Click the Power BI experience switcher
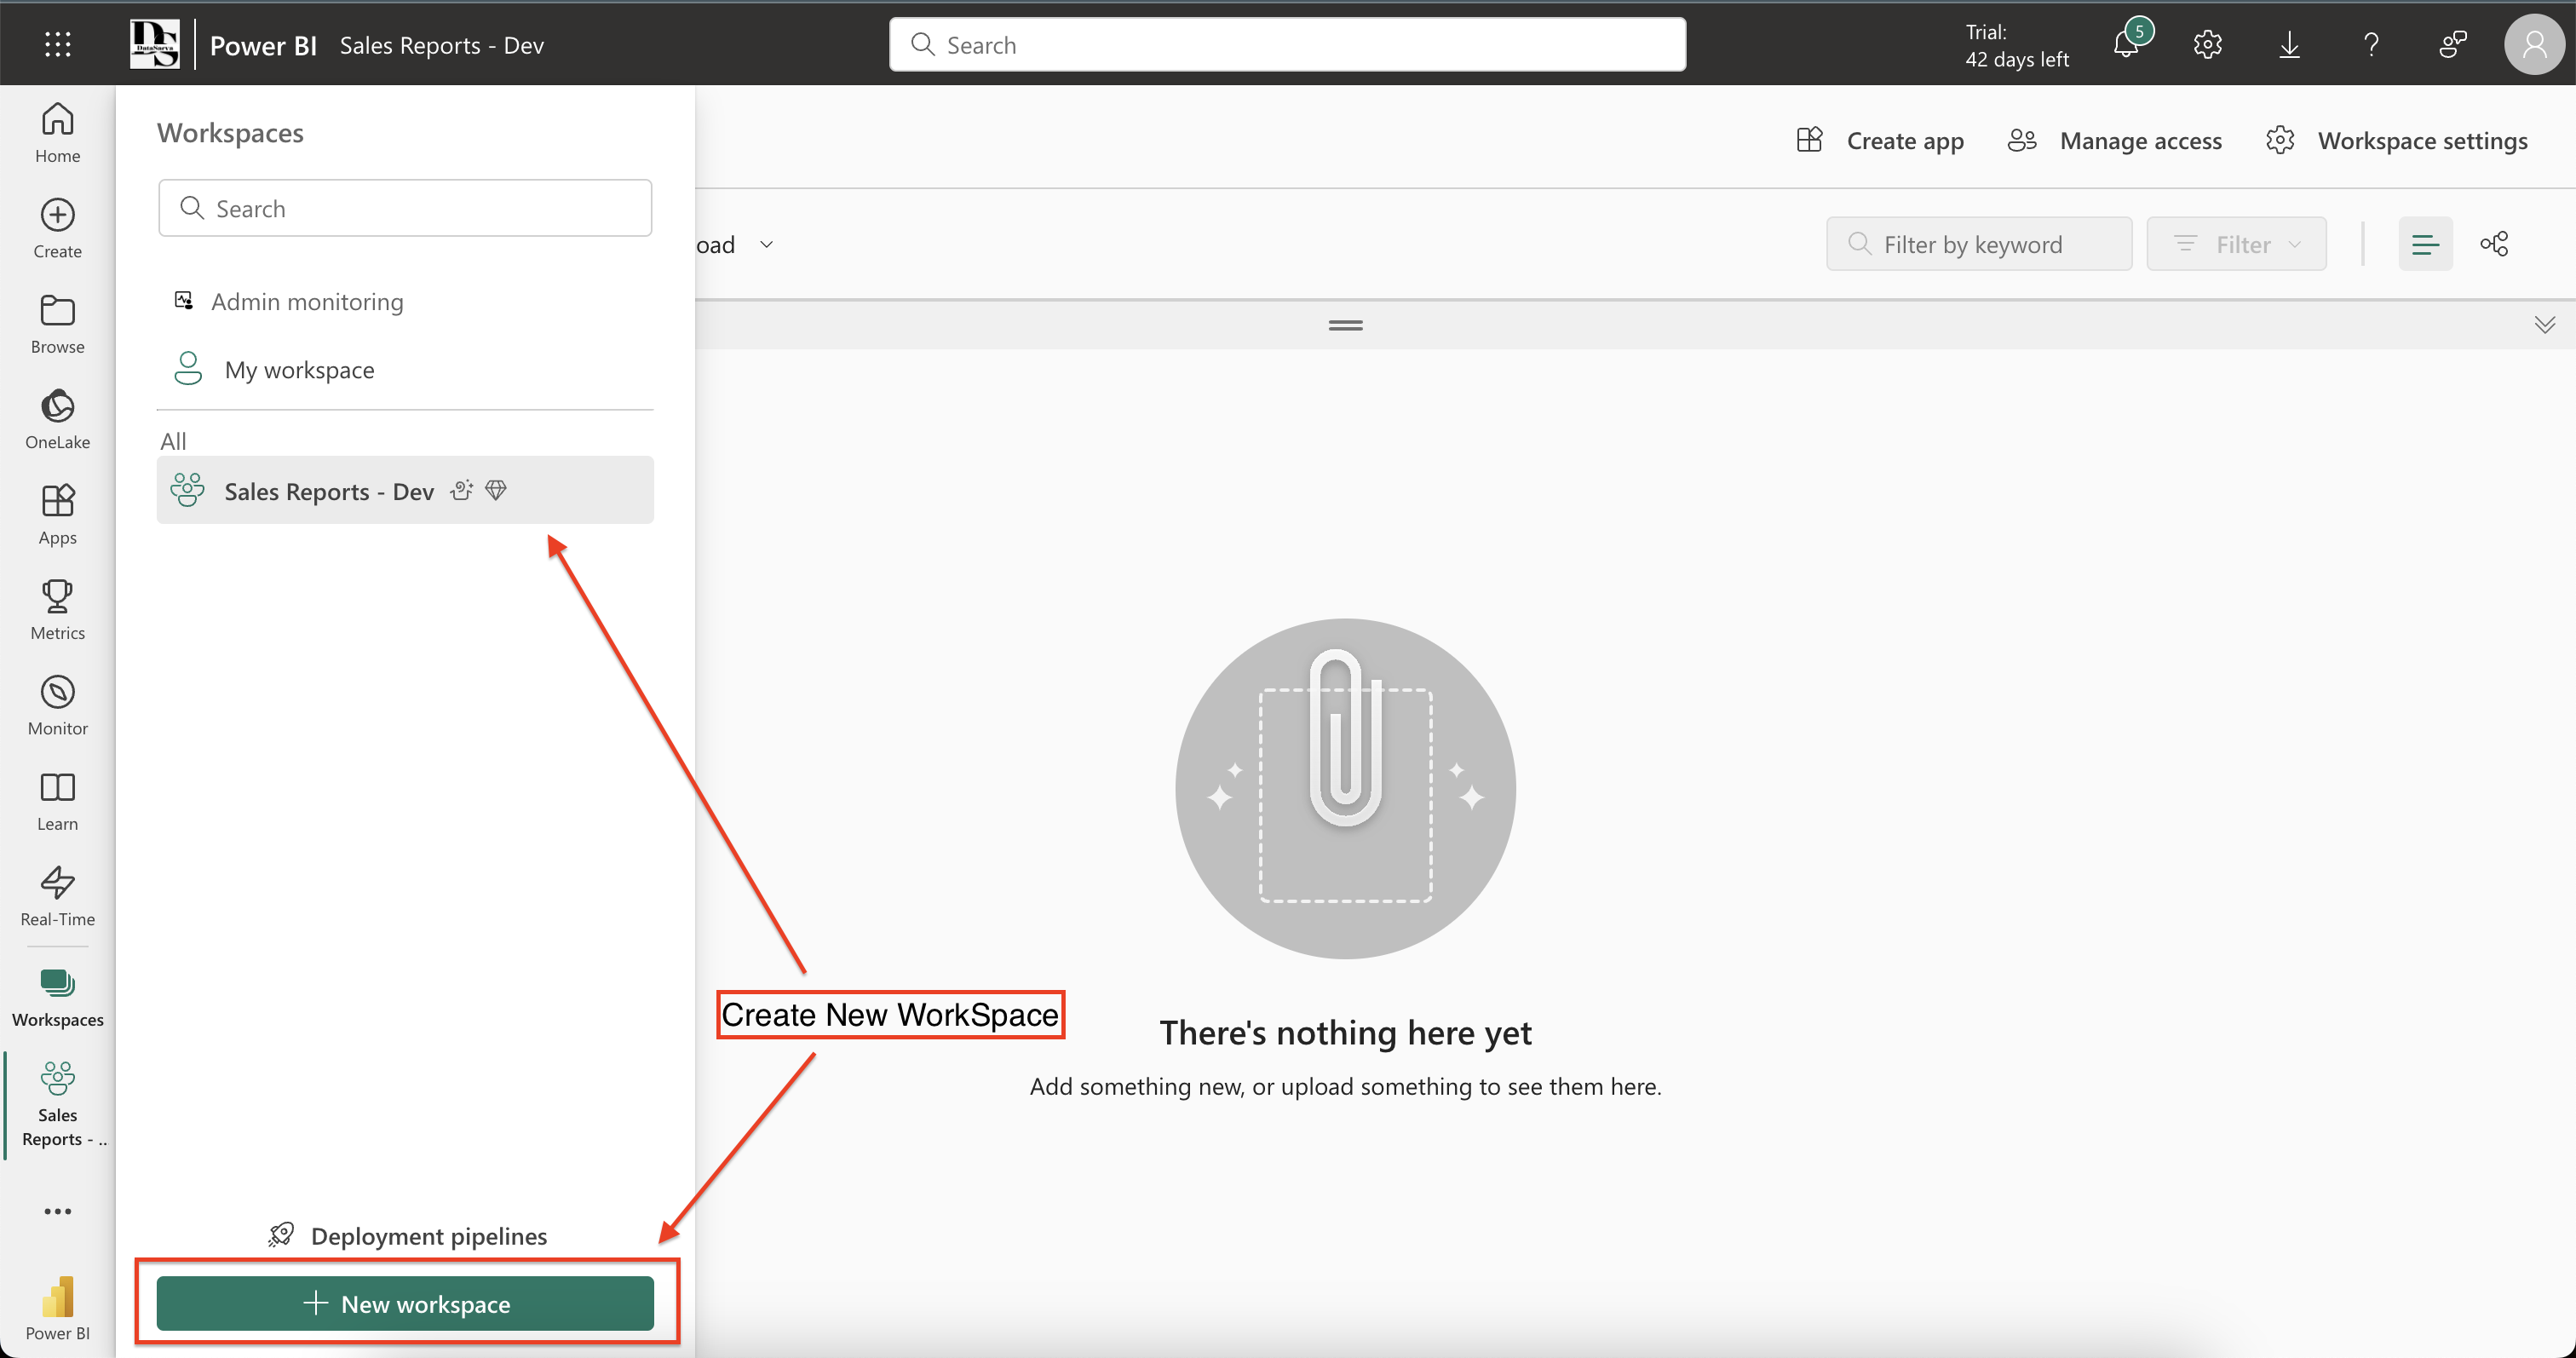This screenshot has height=1358, width=2576. (57, 1308)
